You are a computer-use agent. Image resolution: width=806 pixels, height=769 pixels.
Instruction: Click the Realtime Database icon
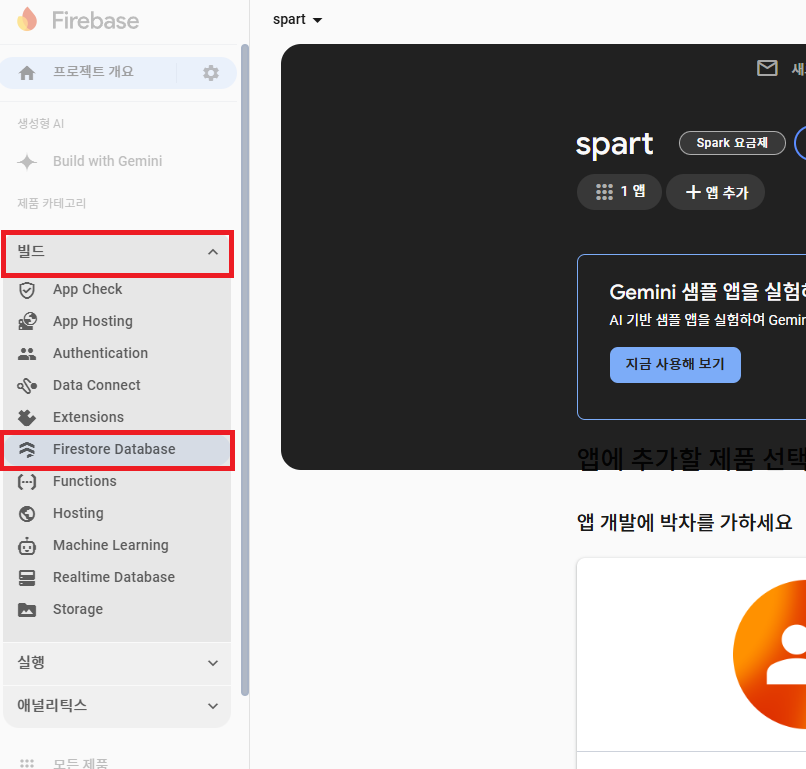(x=27, y=578)
